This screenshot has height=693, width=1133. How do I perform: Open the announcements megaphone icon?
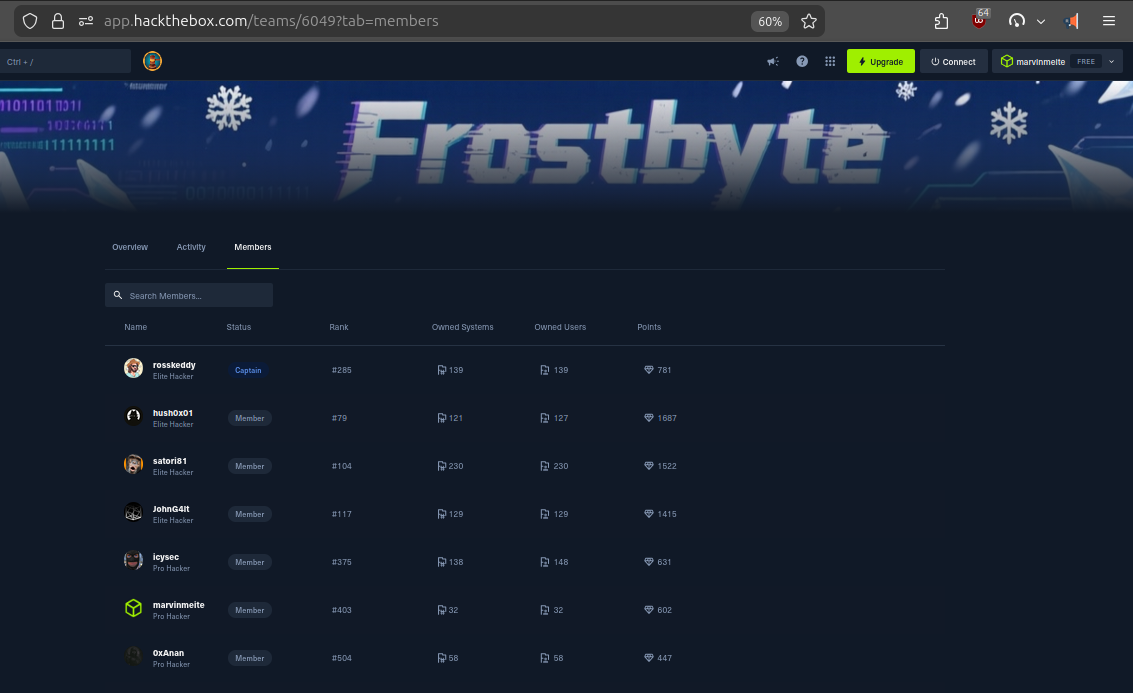[773, 62]
